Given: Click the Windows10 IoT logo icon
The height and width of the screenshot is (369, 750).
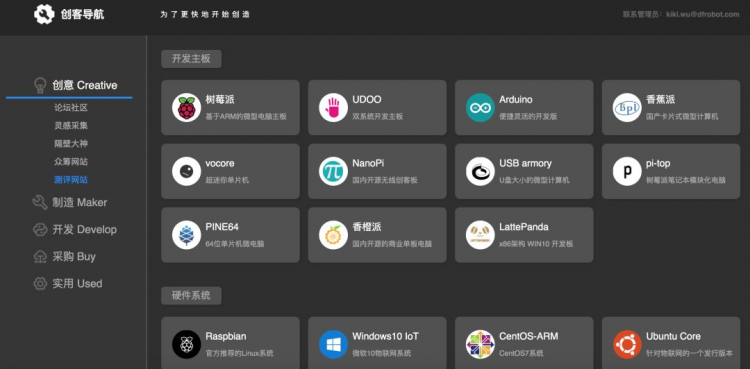Looking at the screenshot, I should point(333,344).
